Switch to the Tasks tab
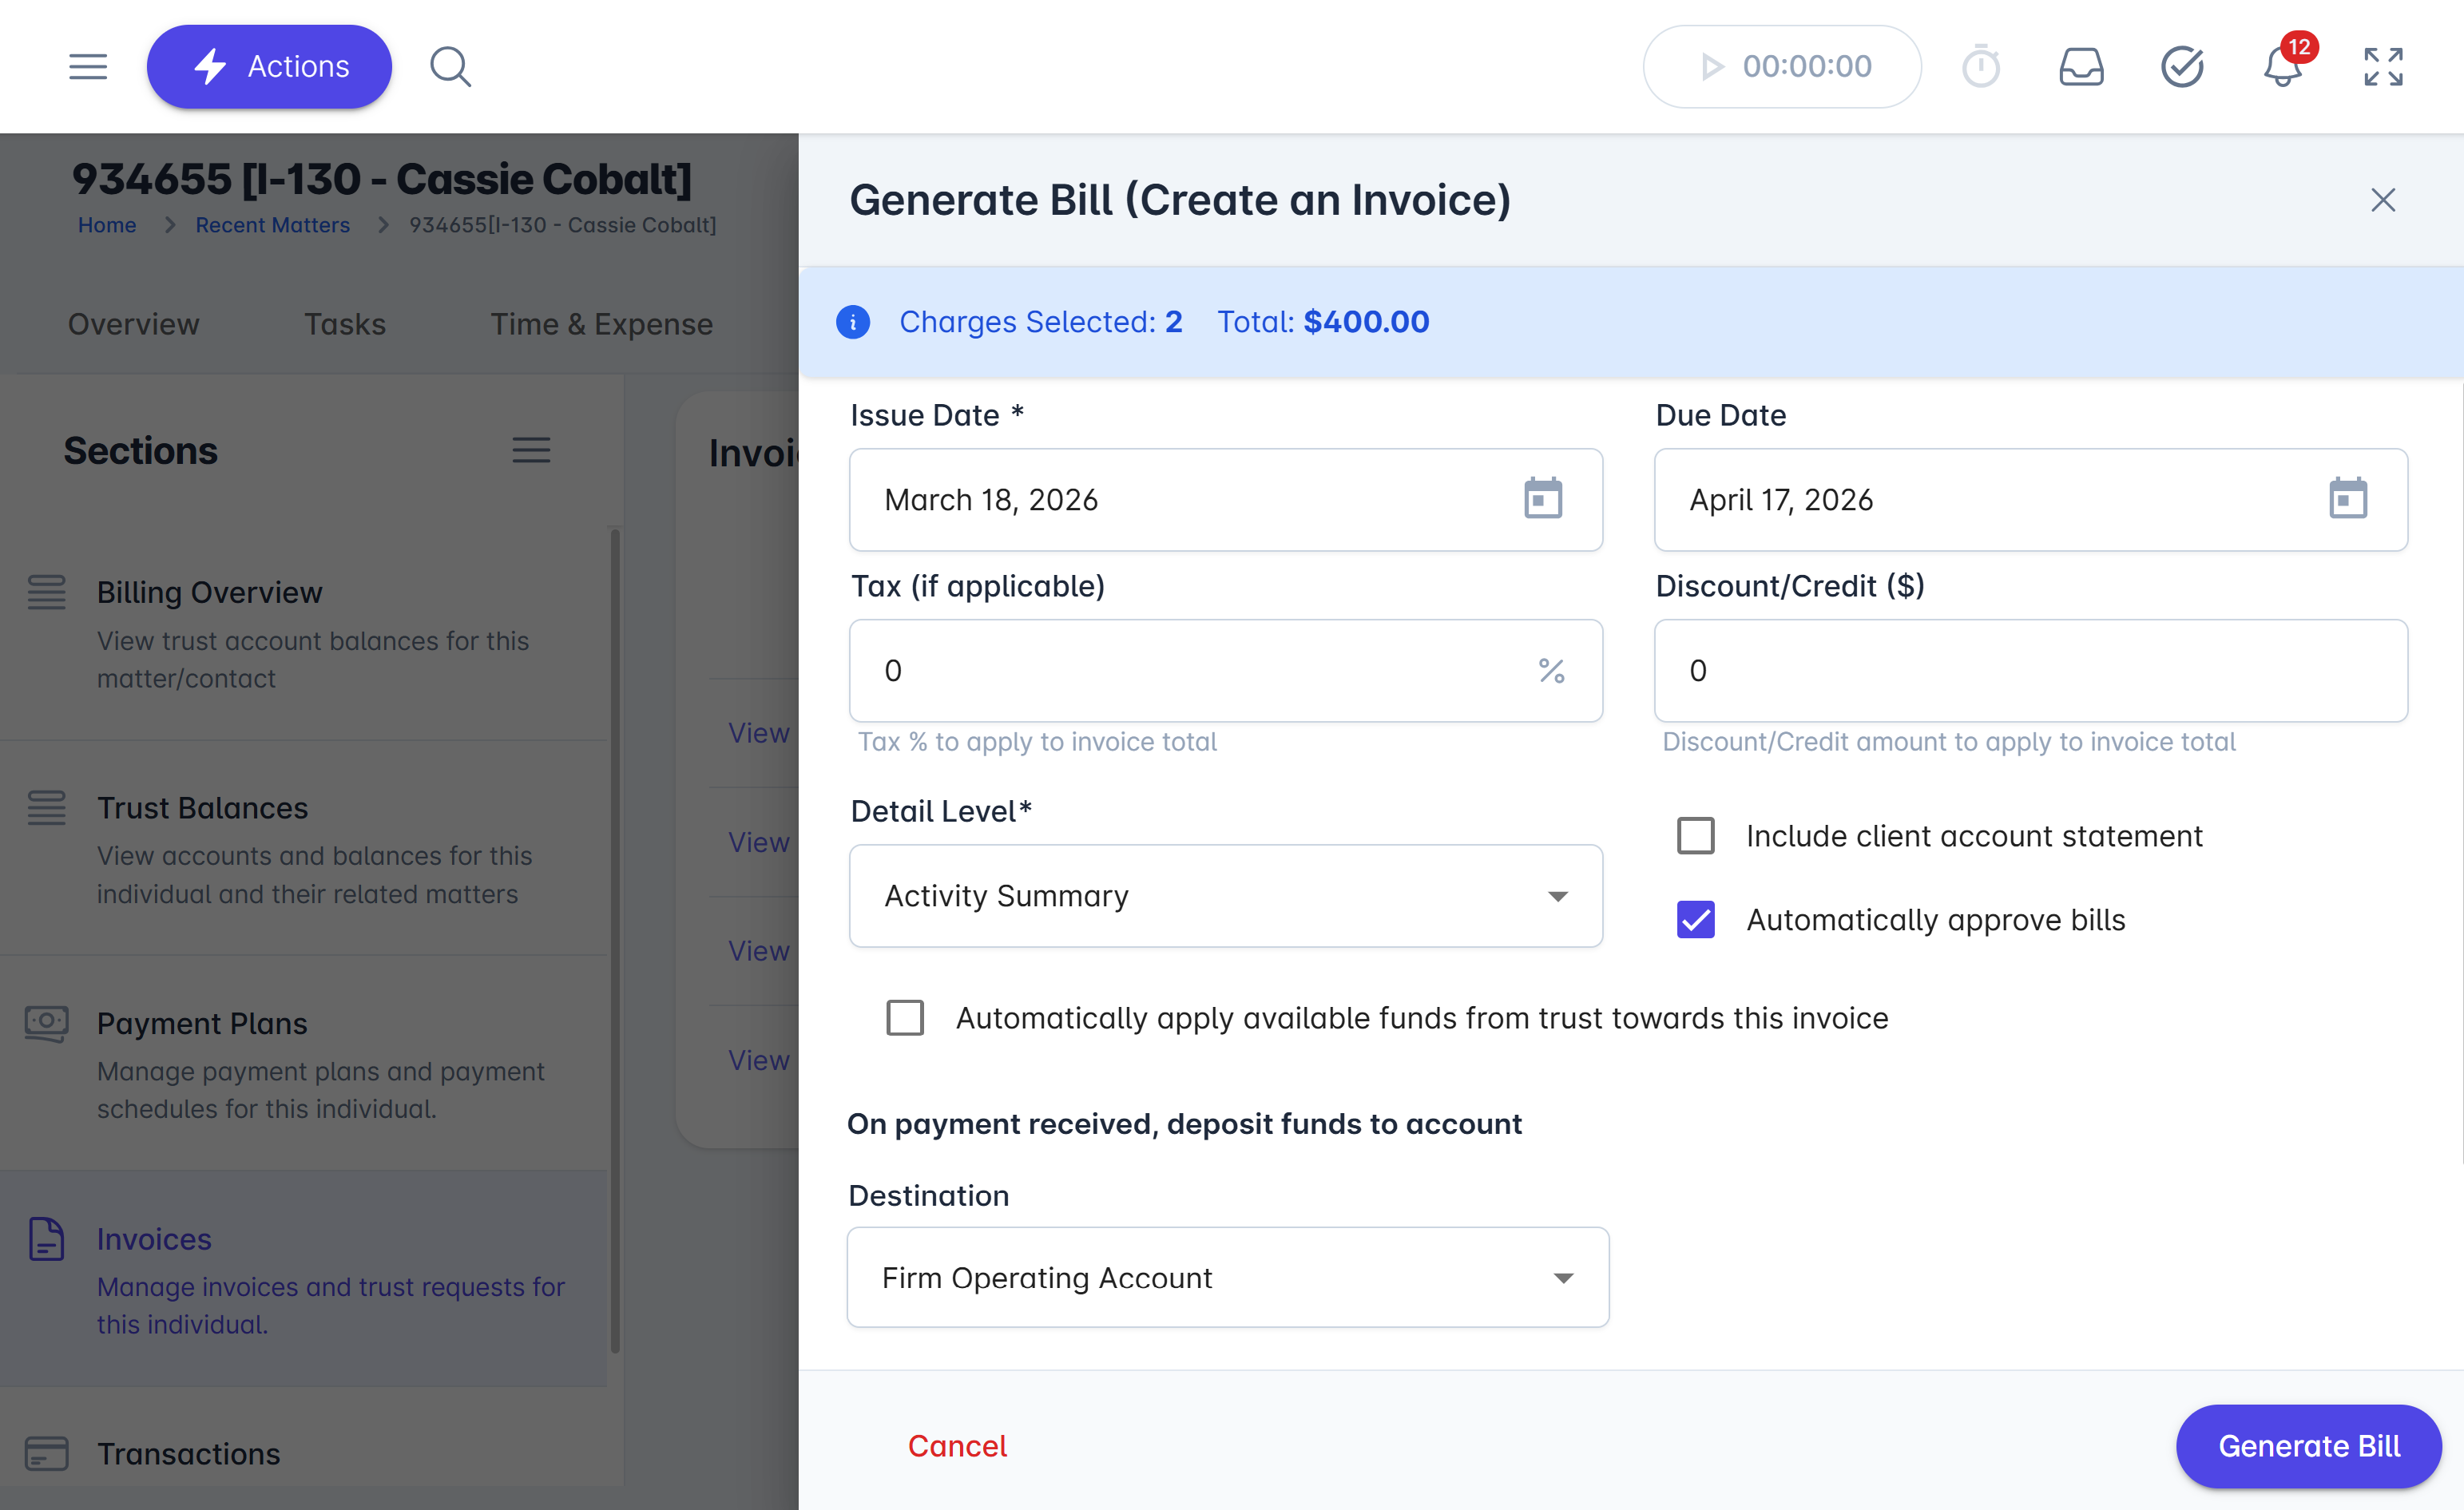 click(x=345, y=324)
